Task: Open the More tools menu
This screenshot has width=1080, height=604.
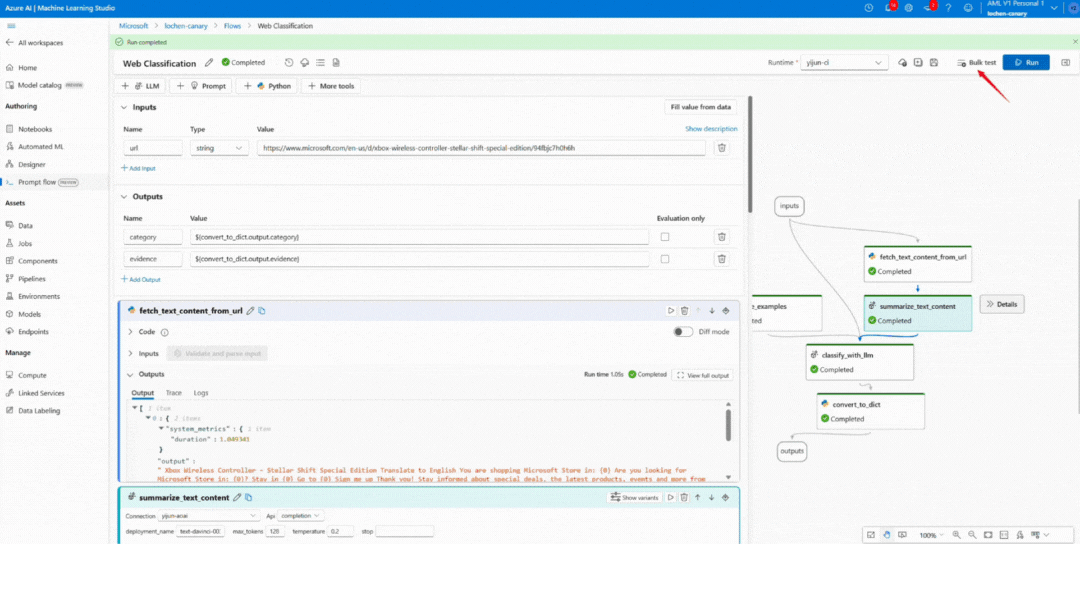Action: pyautogui.click(x=331, y=86)
